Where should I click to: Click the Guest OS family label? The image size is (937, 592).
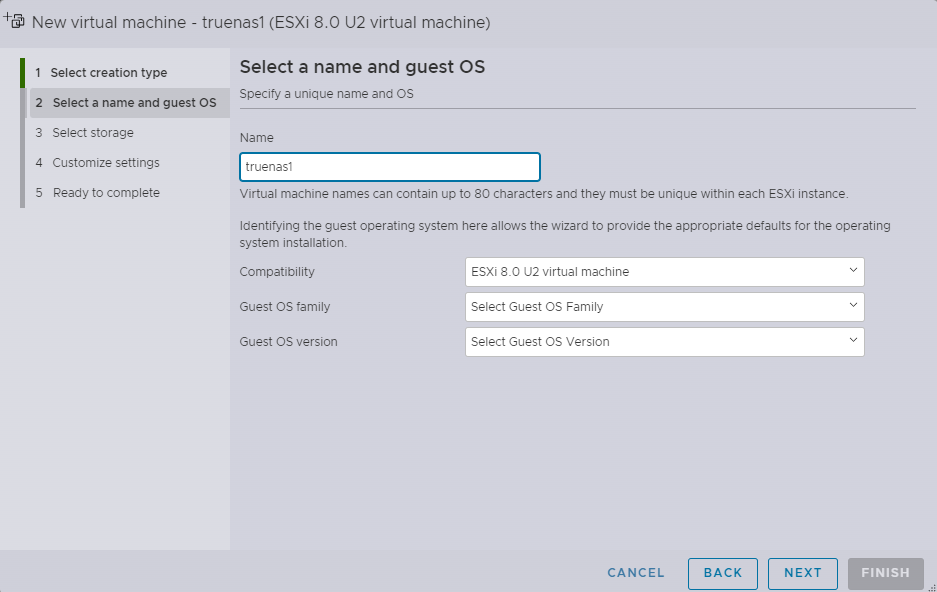coord(285,307)
